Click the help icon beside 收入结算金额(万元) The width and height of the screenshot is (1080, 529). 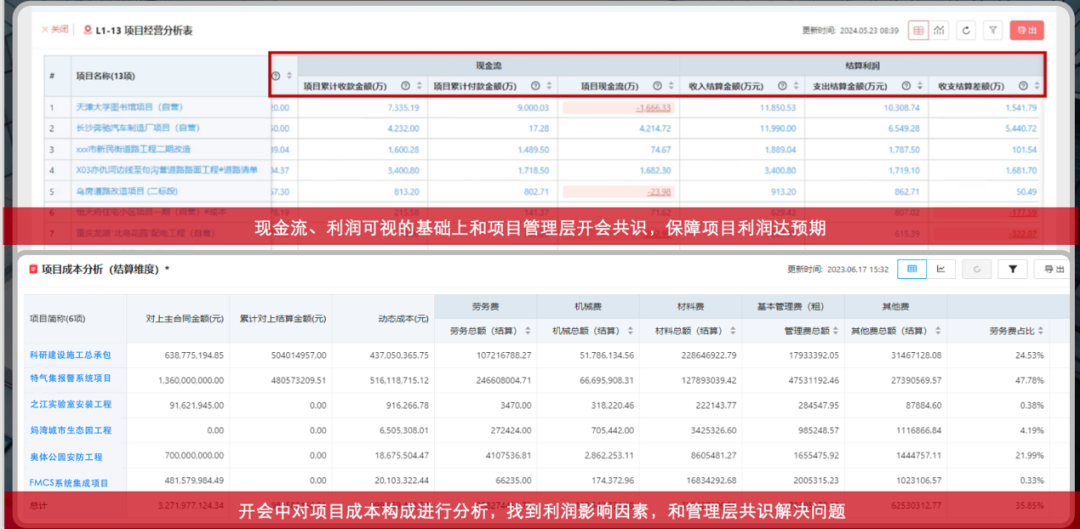tap(782, 86)
